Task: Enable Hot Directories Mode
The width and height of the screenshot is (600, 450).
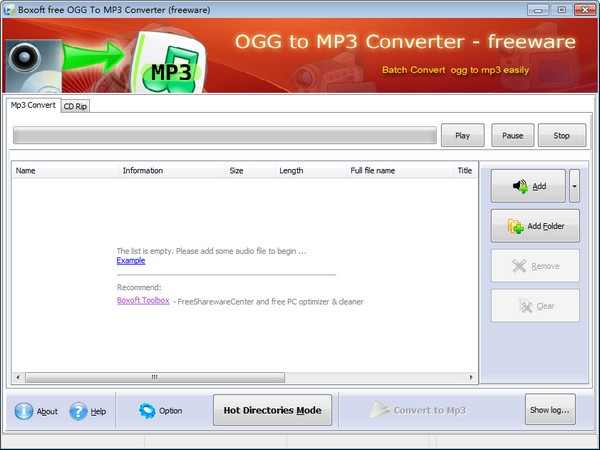Action: tap(272, 410)
